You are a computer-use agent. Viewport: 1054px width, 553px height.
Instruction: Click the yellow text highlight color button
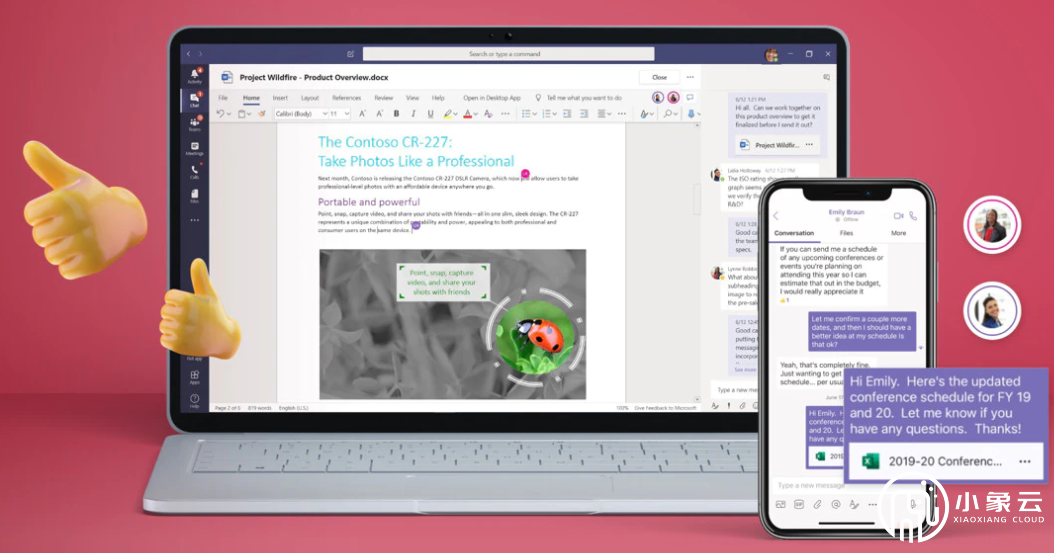[447, 114]
